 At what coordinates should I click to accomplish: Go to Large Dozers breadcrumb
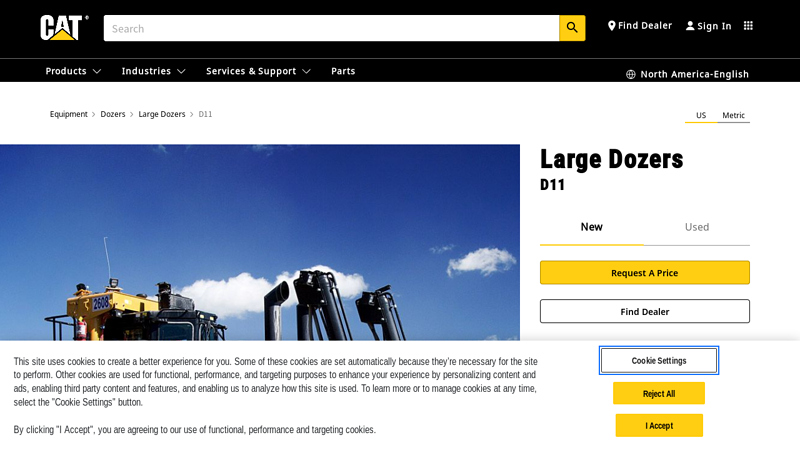(161, 114)
